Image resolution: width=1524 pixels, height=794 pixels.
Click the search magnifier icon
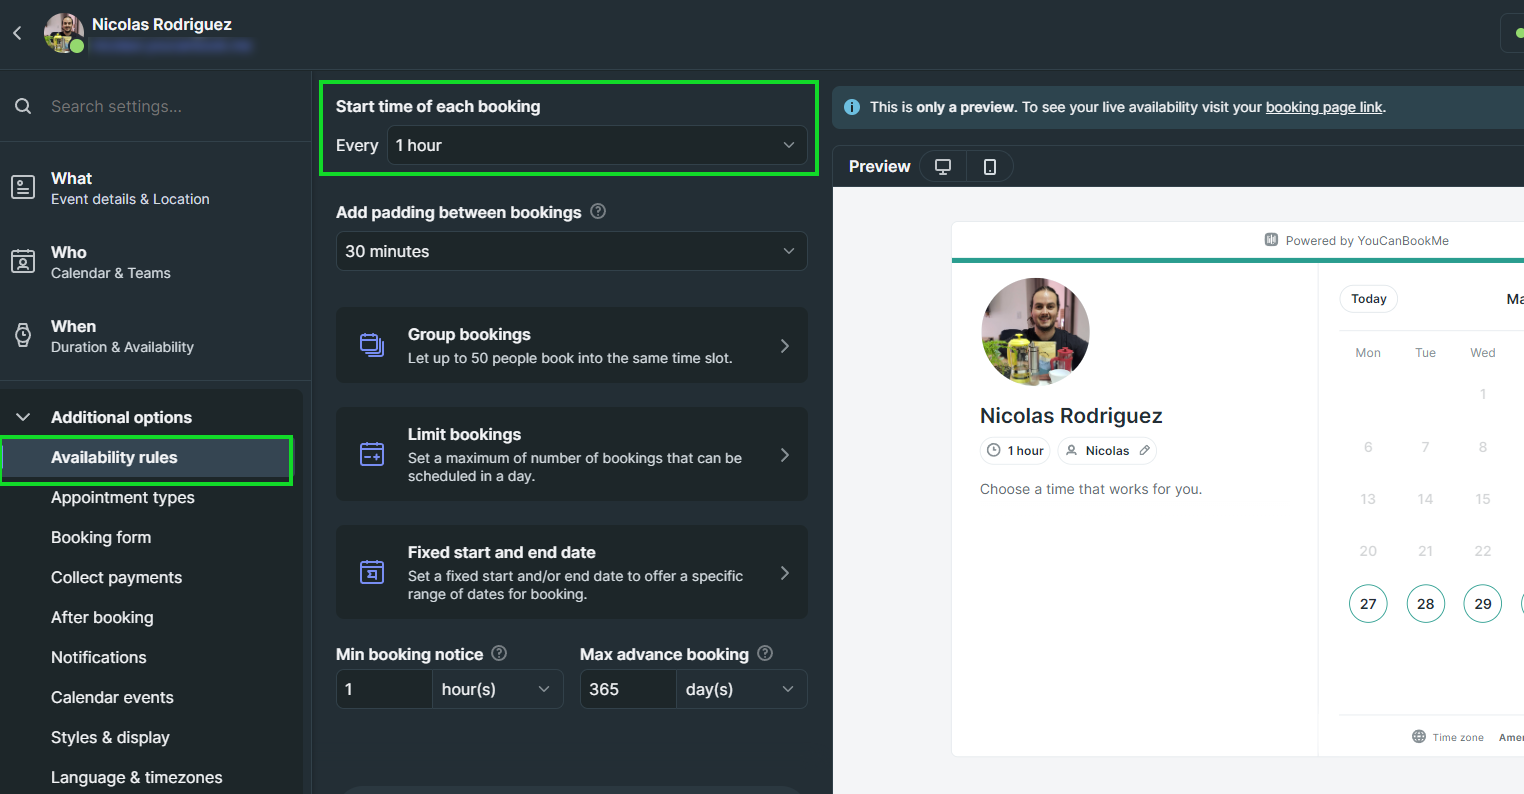tap(23, 106)
